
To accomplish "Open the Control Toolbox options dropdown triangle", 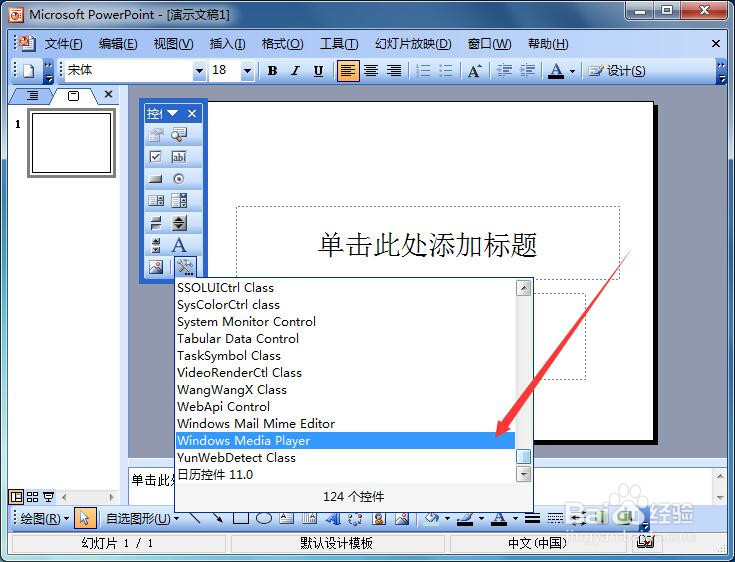I will pyautogui.click(x=172, y=113).
